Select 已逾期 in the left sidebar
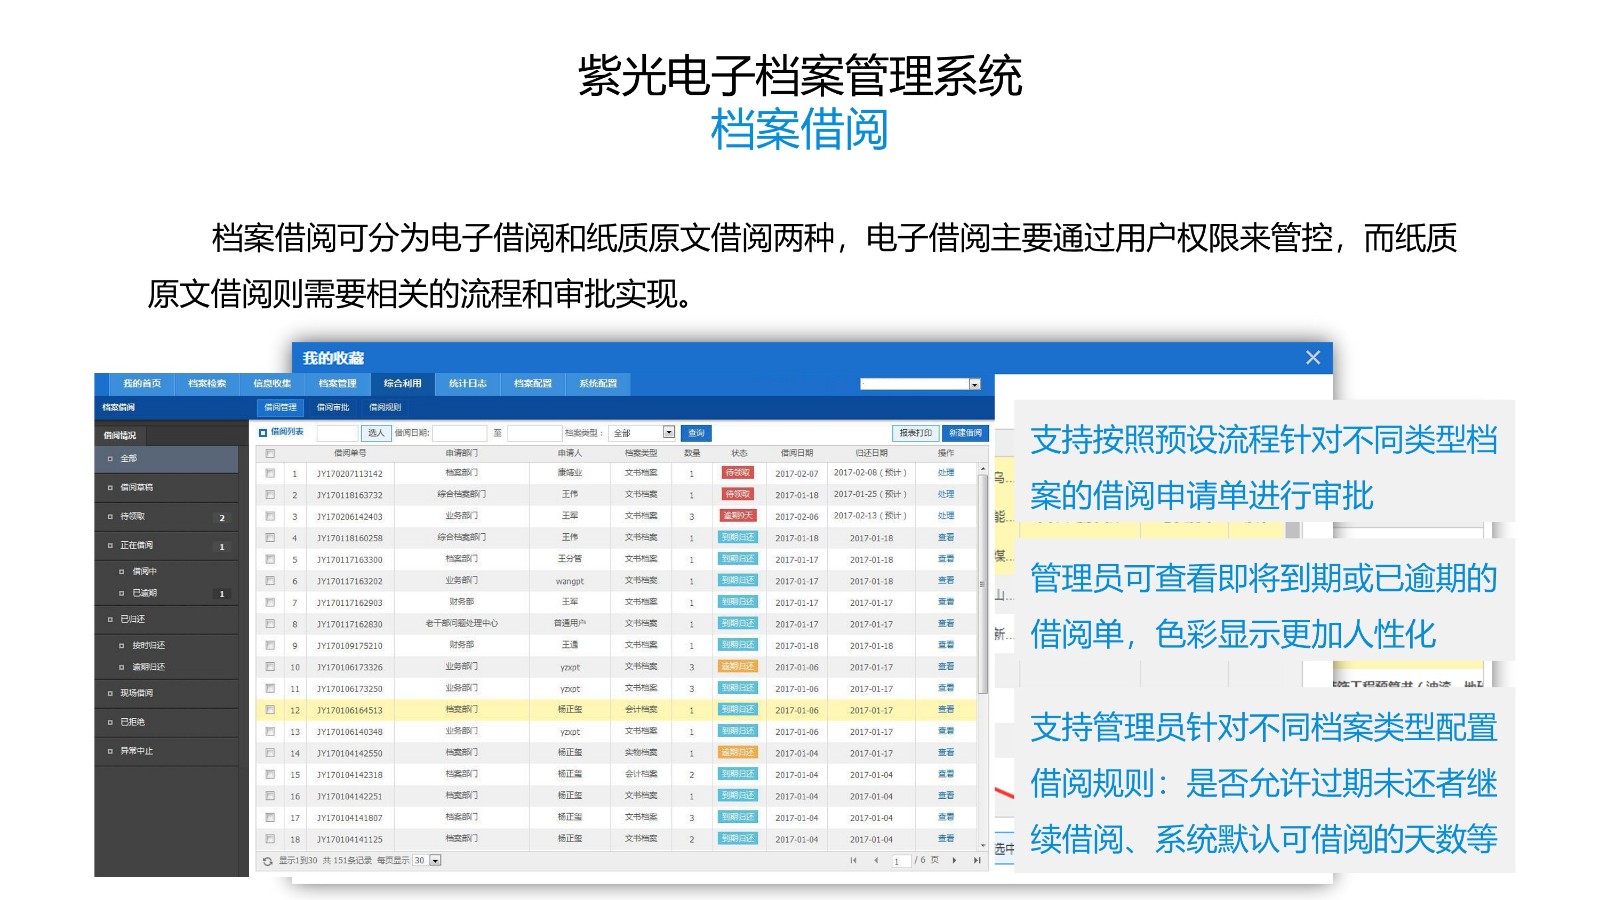Viewport: 1600px width, 900px height. (145, 594)
